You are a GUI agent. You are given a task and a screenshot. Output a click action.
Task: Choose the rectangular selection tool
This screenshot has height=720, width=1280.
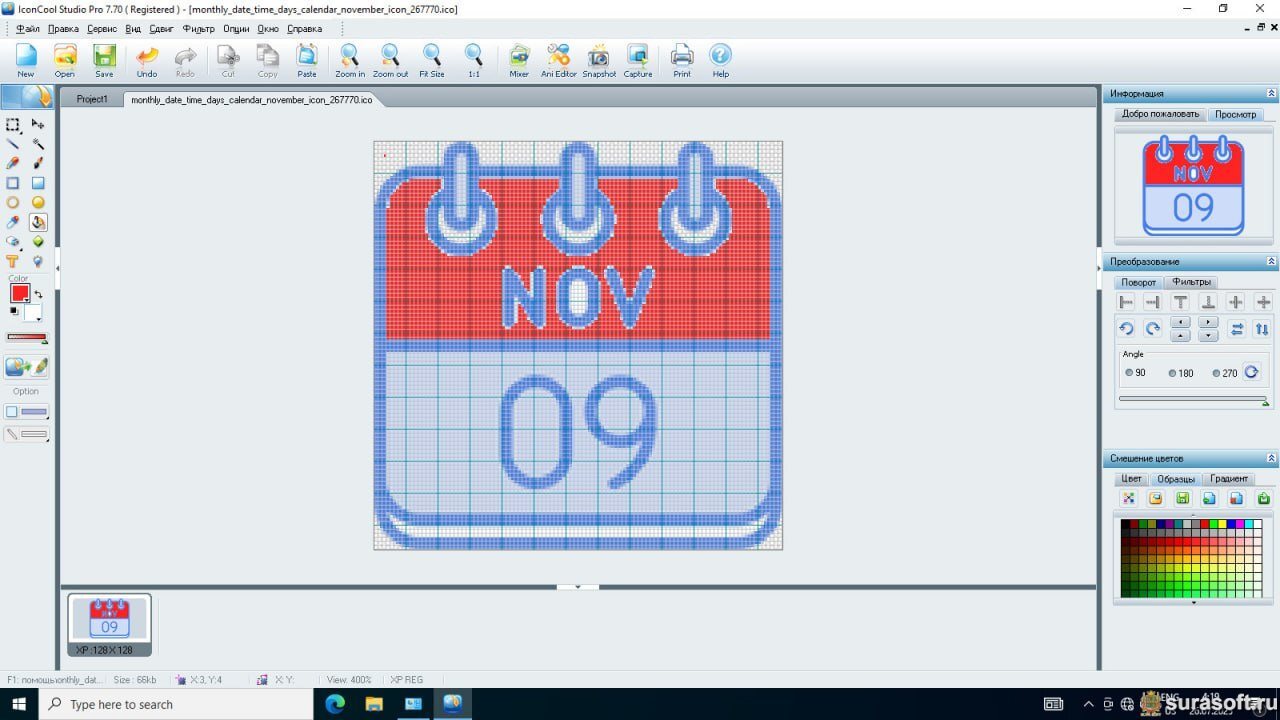tap(13, 125)
